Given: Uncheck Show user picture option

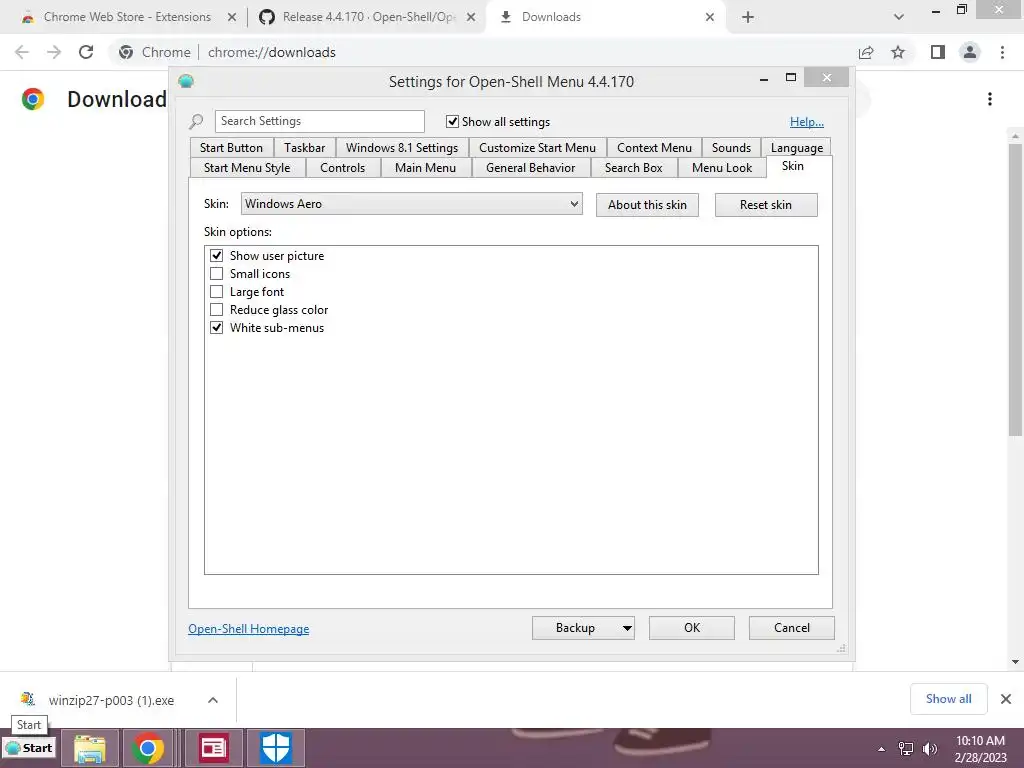Looking at the screenshot, I should point(216,255).
